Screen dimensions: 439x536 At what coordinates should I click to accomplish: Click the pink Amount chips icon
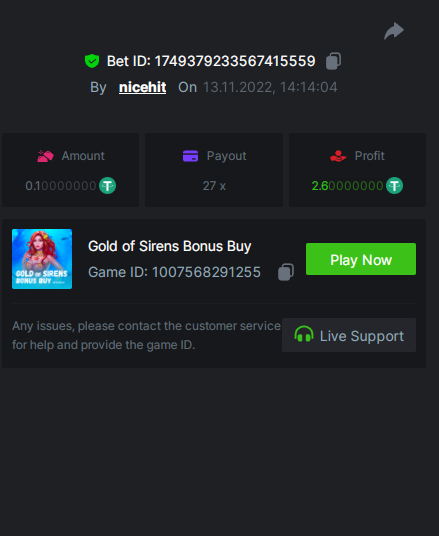click(45, 156)
